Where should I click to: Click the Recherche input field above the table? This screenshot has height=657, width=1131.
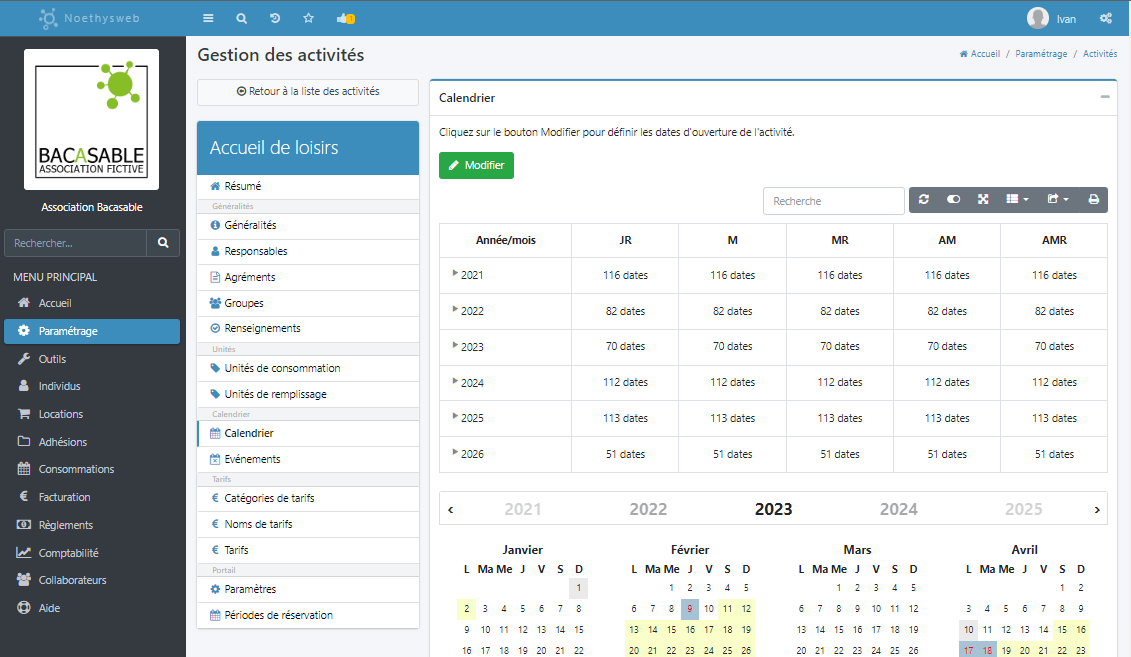833,200
